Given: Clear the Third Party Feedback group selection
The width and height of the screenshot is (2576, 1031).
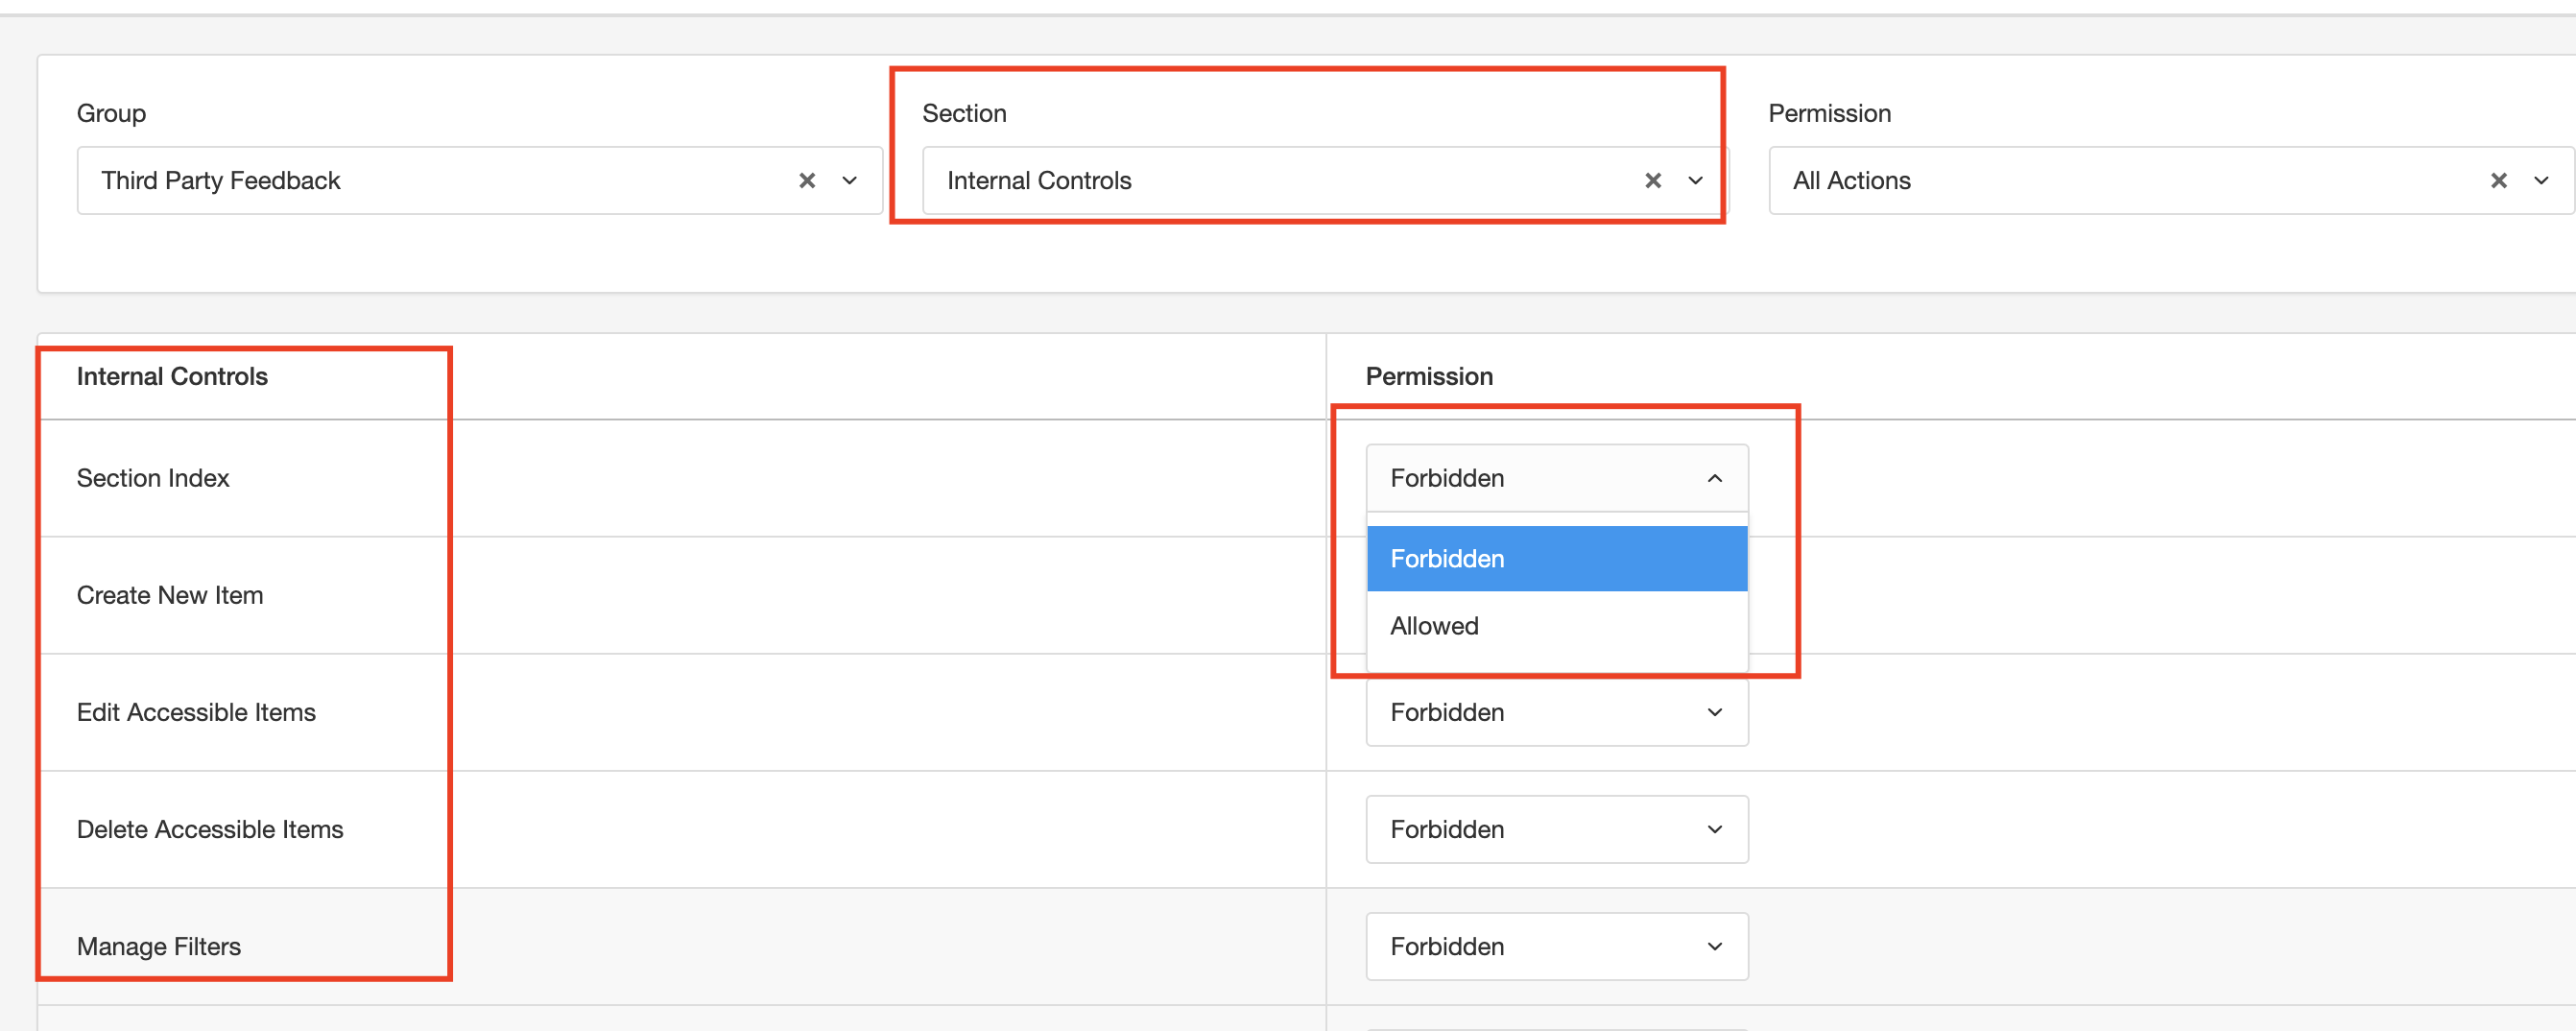Looking at the screenshot, I should 807,181.
